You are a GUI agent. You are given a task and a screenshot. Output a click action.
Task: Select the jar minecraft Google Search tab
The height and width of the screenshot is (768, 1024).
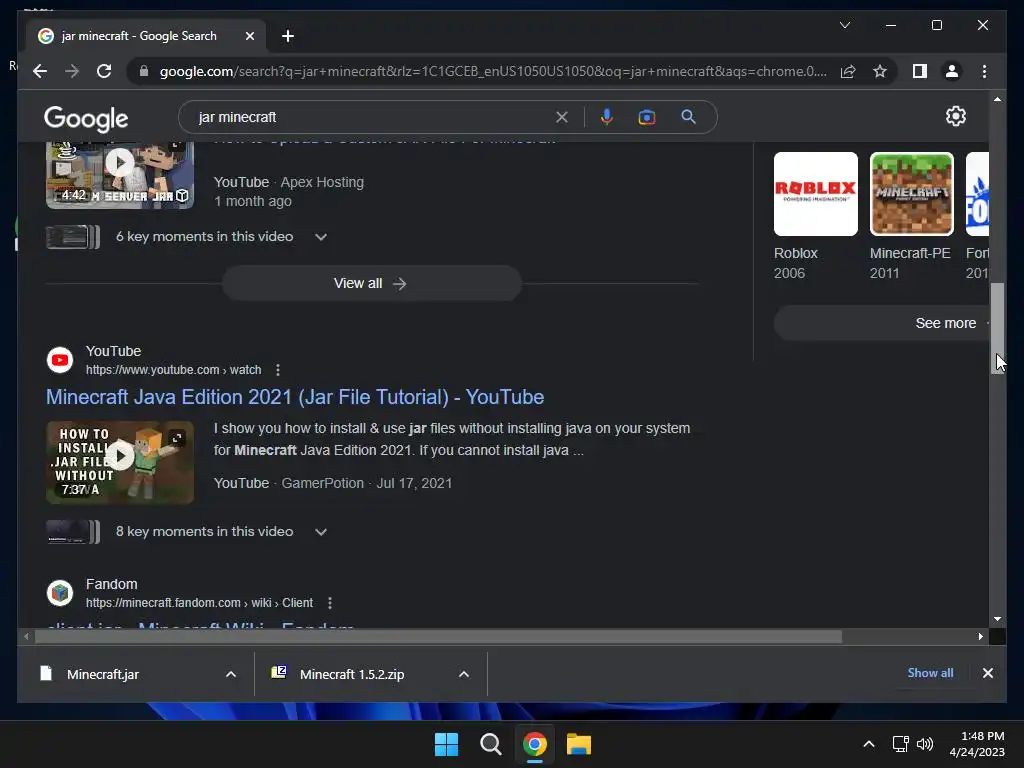point(146,36)
